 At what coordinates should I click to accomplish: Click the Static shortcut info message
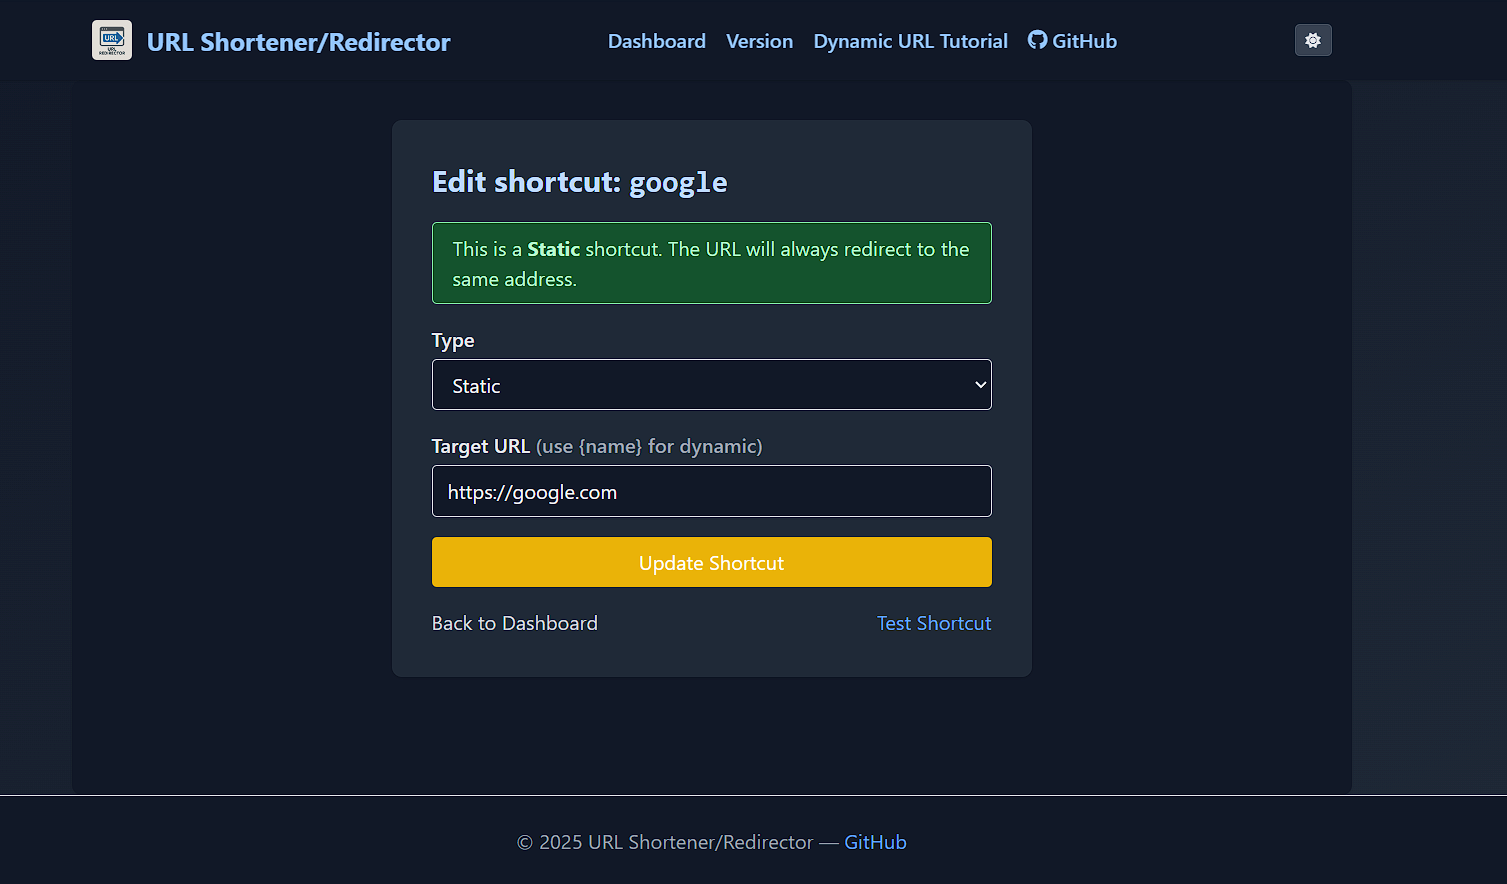712,263
